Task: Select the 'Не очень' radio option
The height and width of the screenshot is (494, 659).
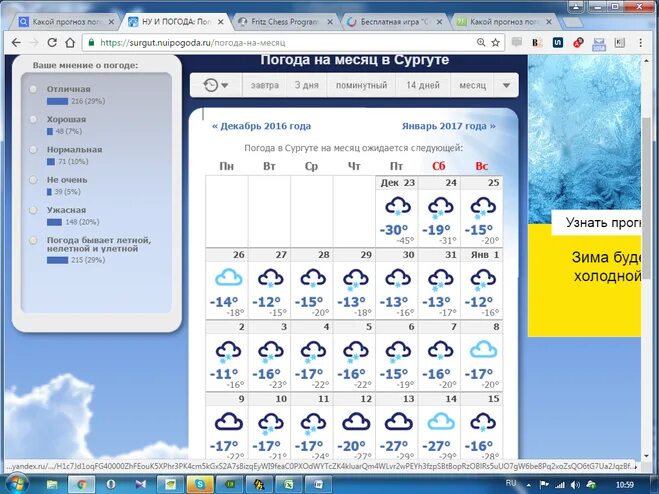Action: 33,180
